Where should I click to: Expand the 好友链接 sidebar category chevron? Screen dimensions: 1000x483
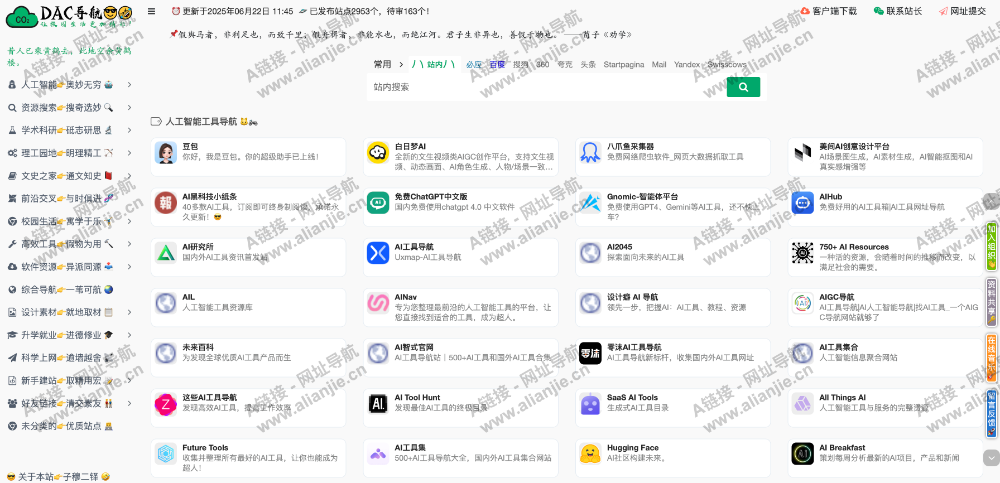pos(129,403)
